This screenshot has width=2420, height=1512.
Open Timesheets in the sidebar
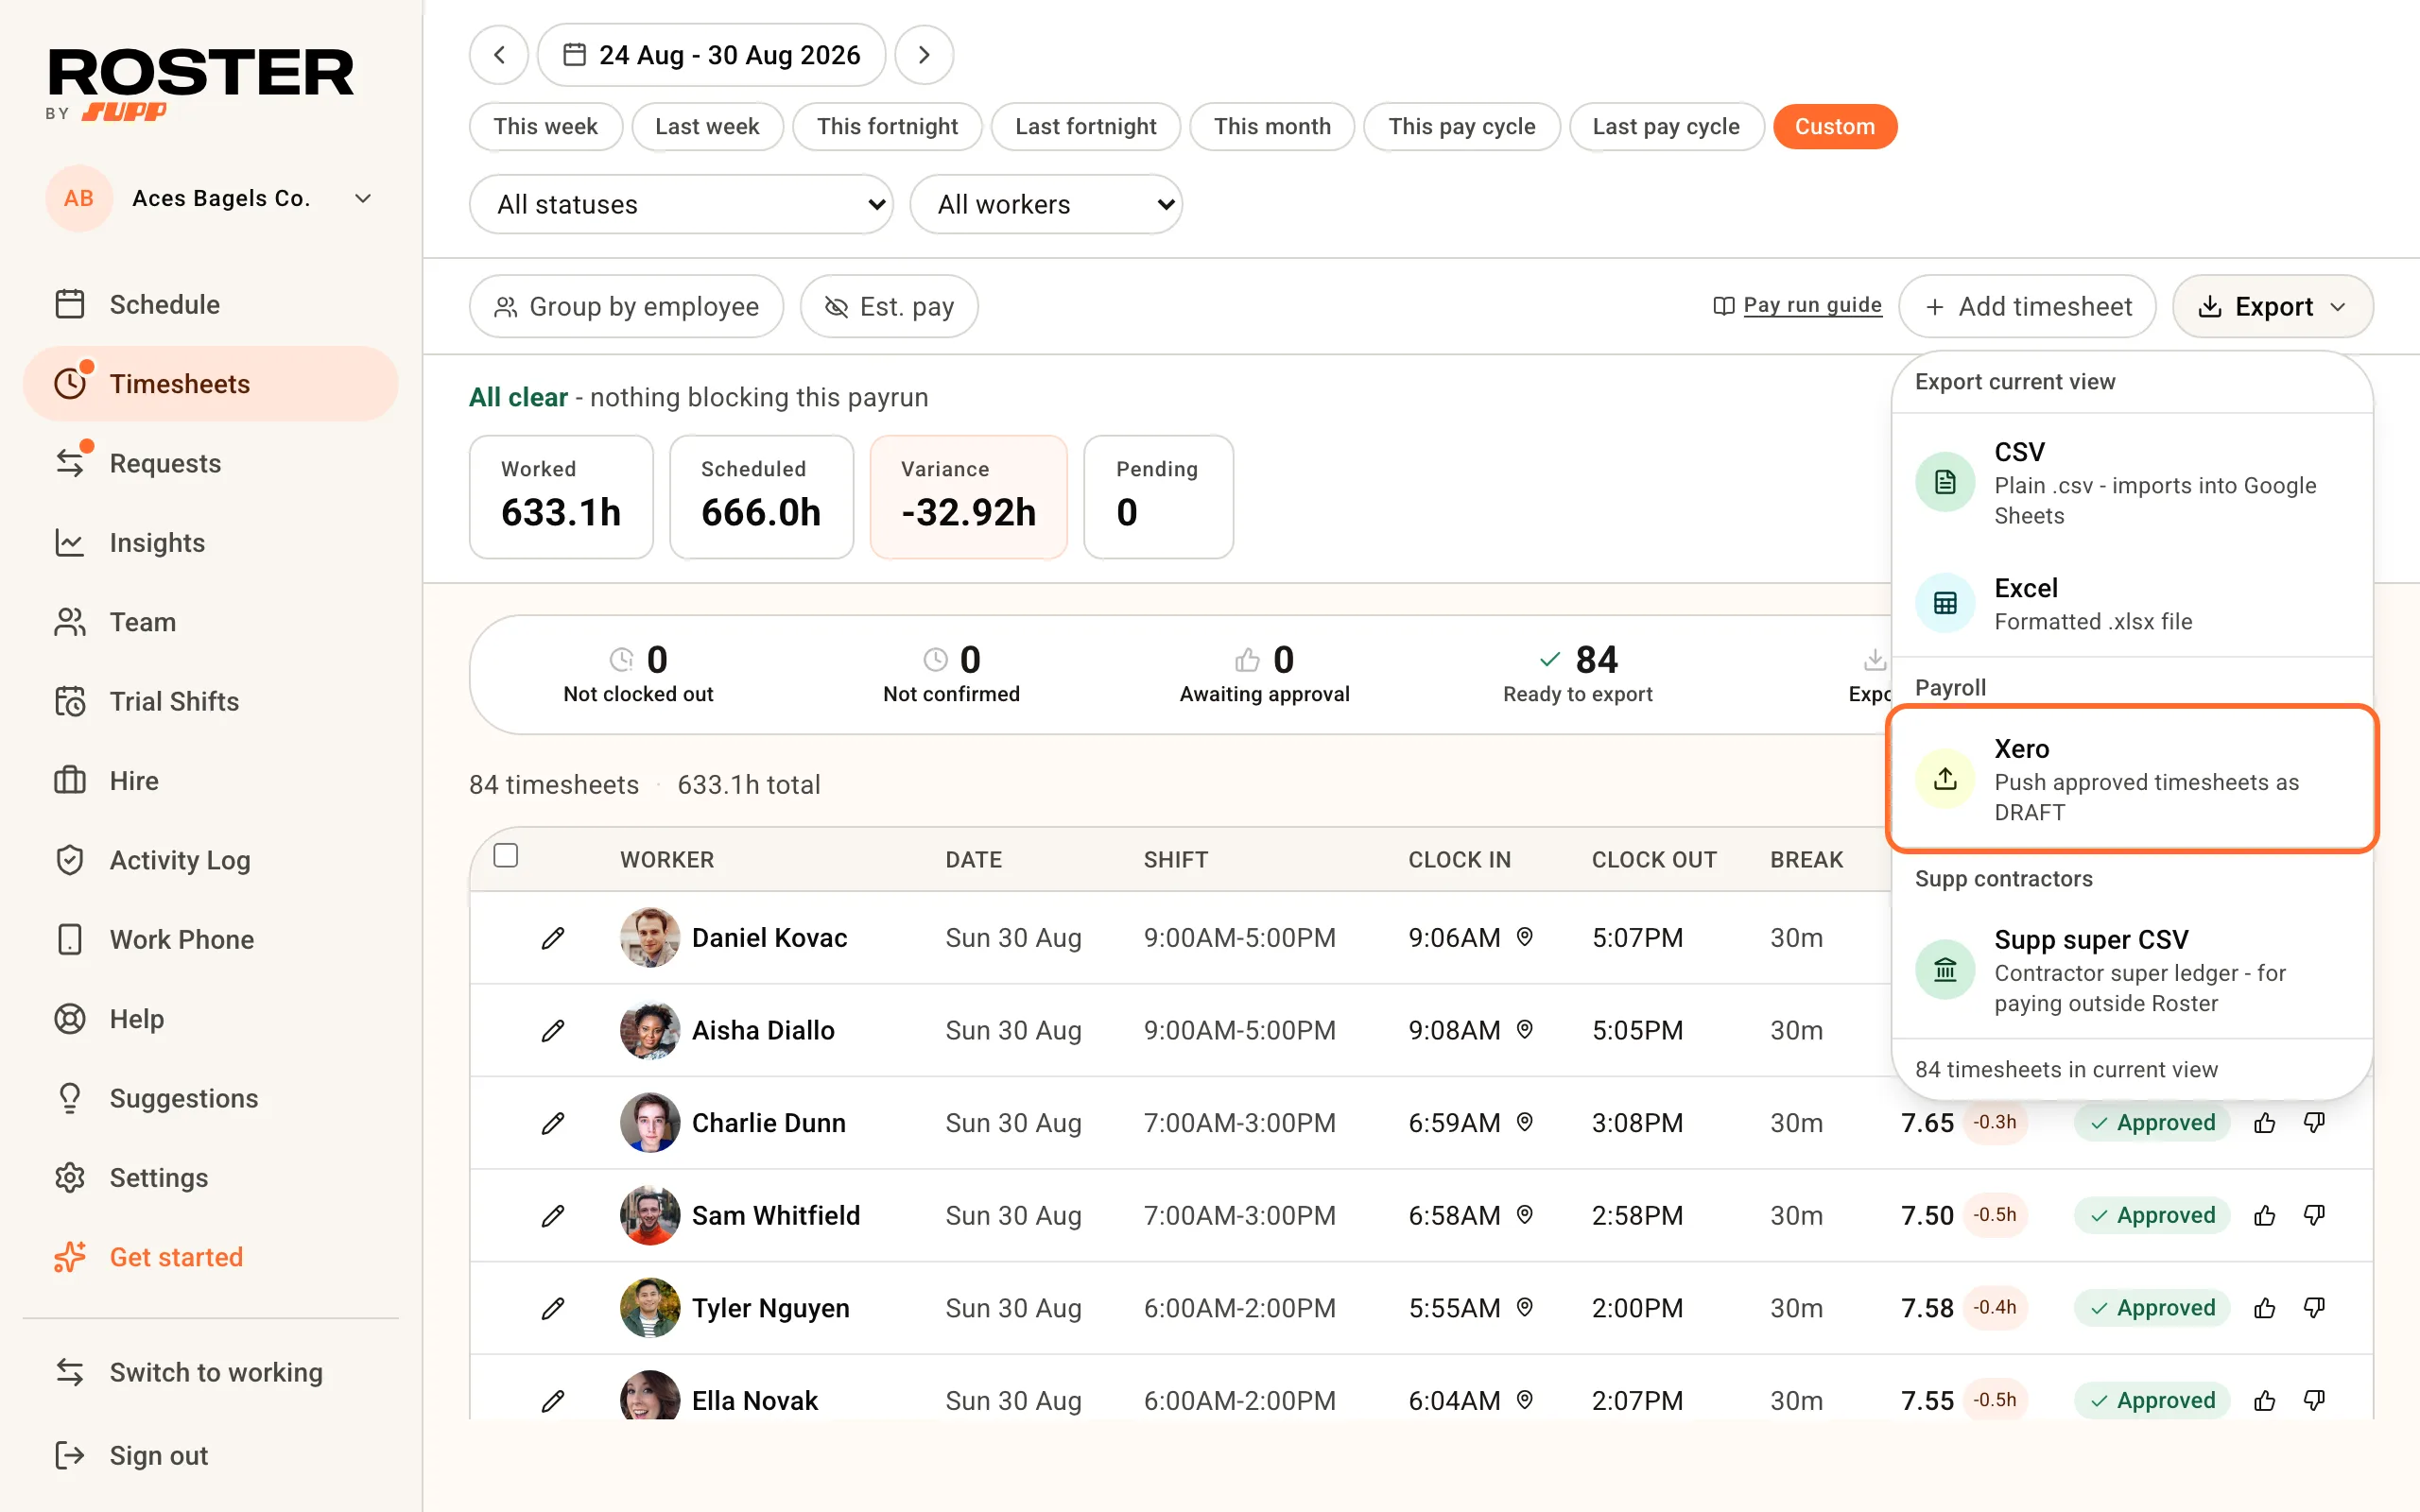[210, 384]
